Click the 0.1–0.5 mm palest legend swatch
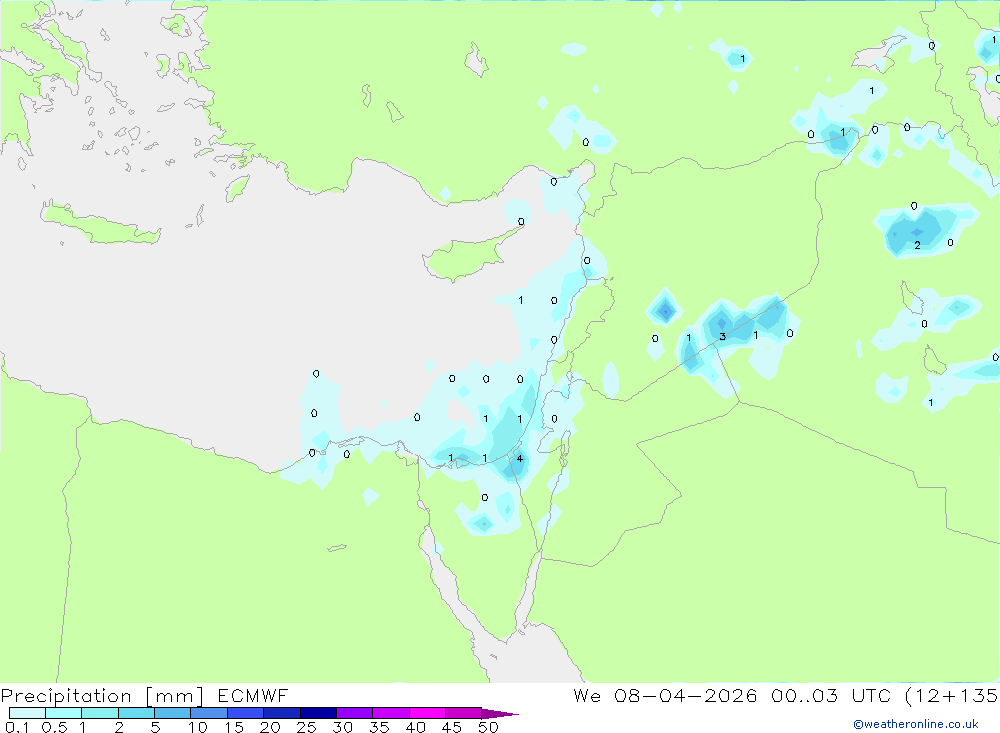The image size is (1000, 733). (27, 713)
